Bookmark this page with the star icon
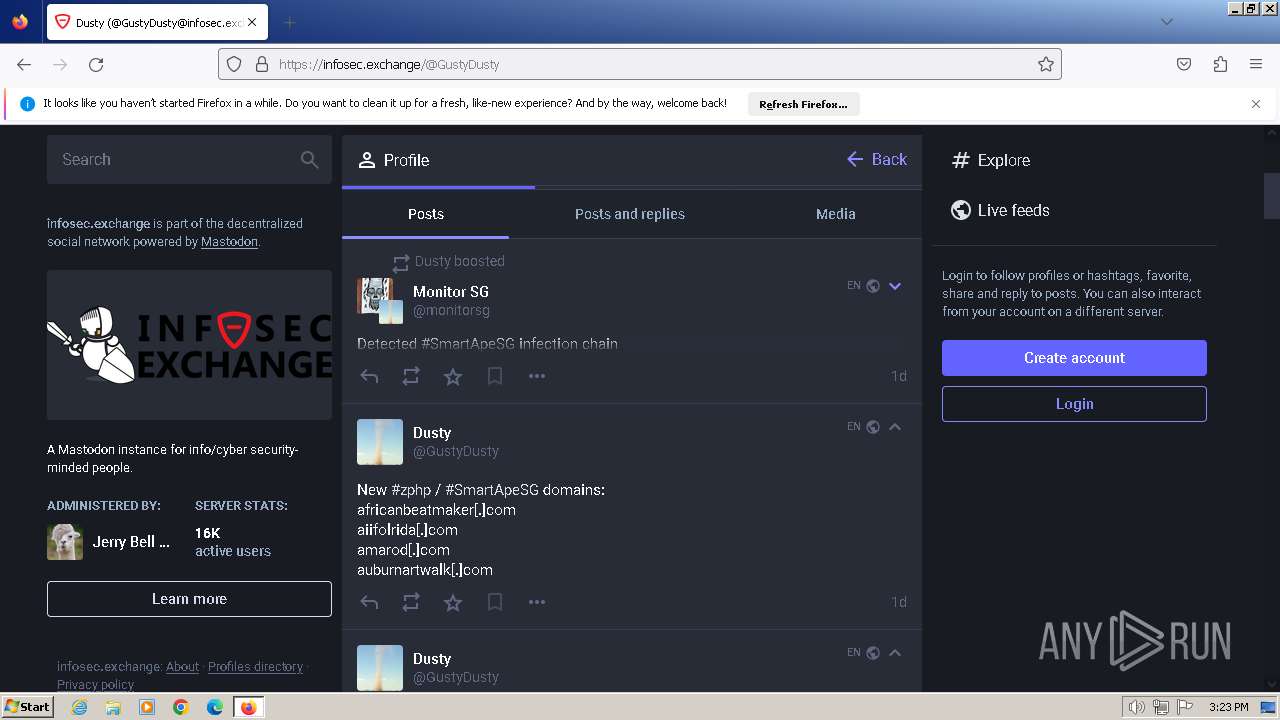 pos(1046,64)
